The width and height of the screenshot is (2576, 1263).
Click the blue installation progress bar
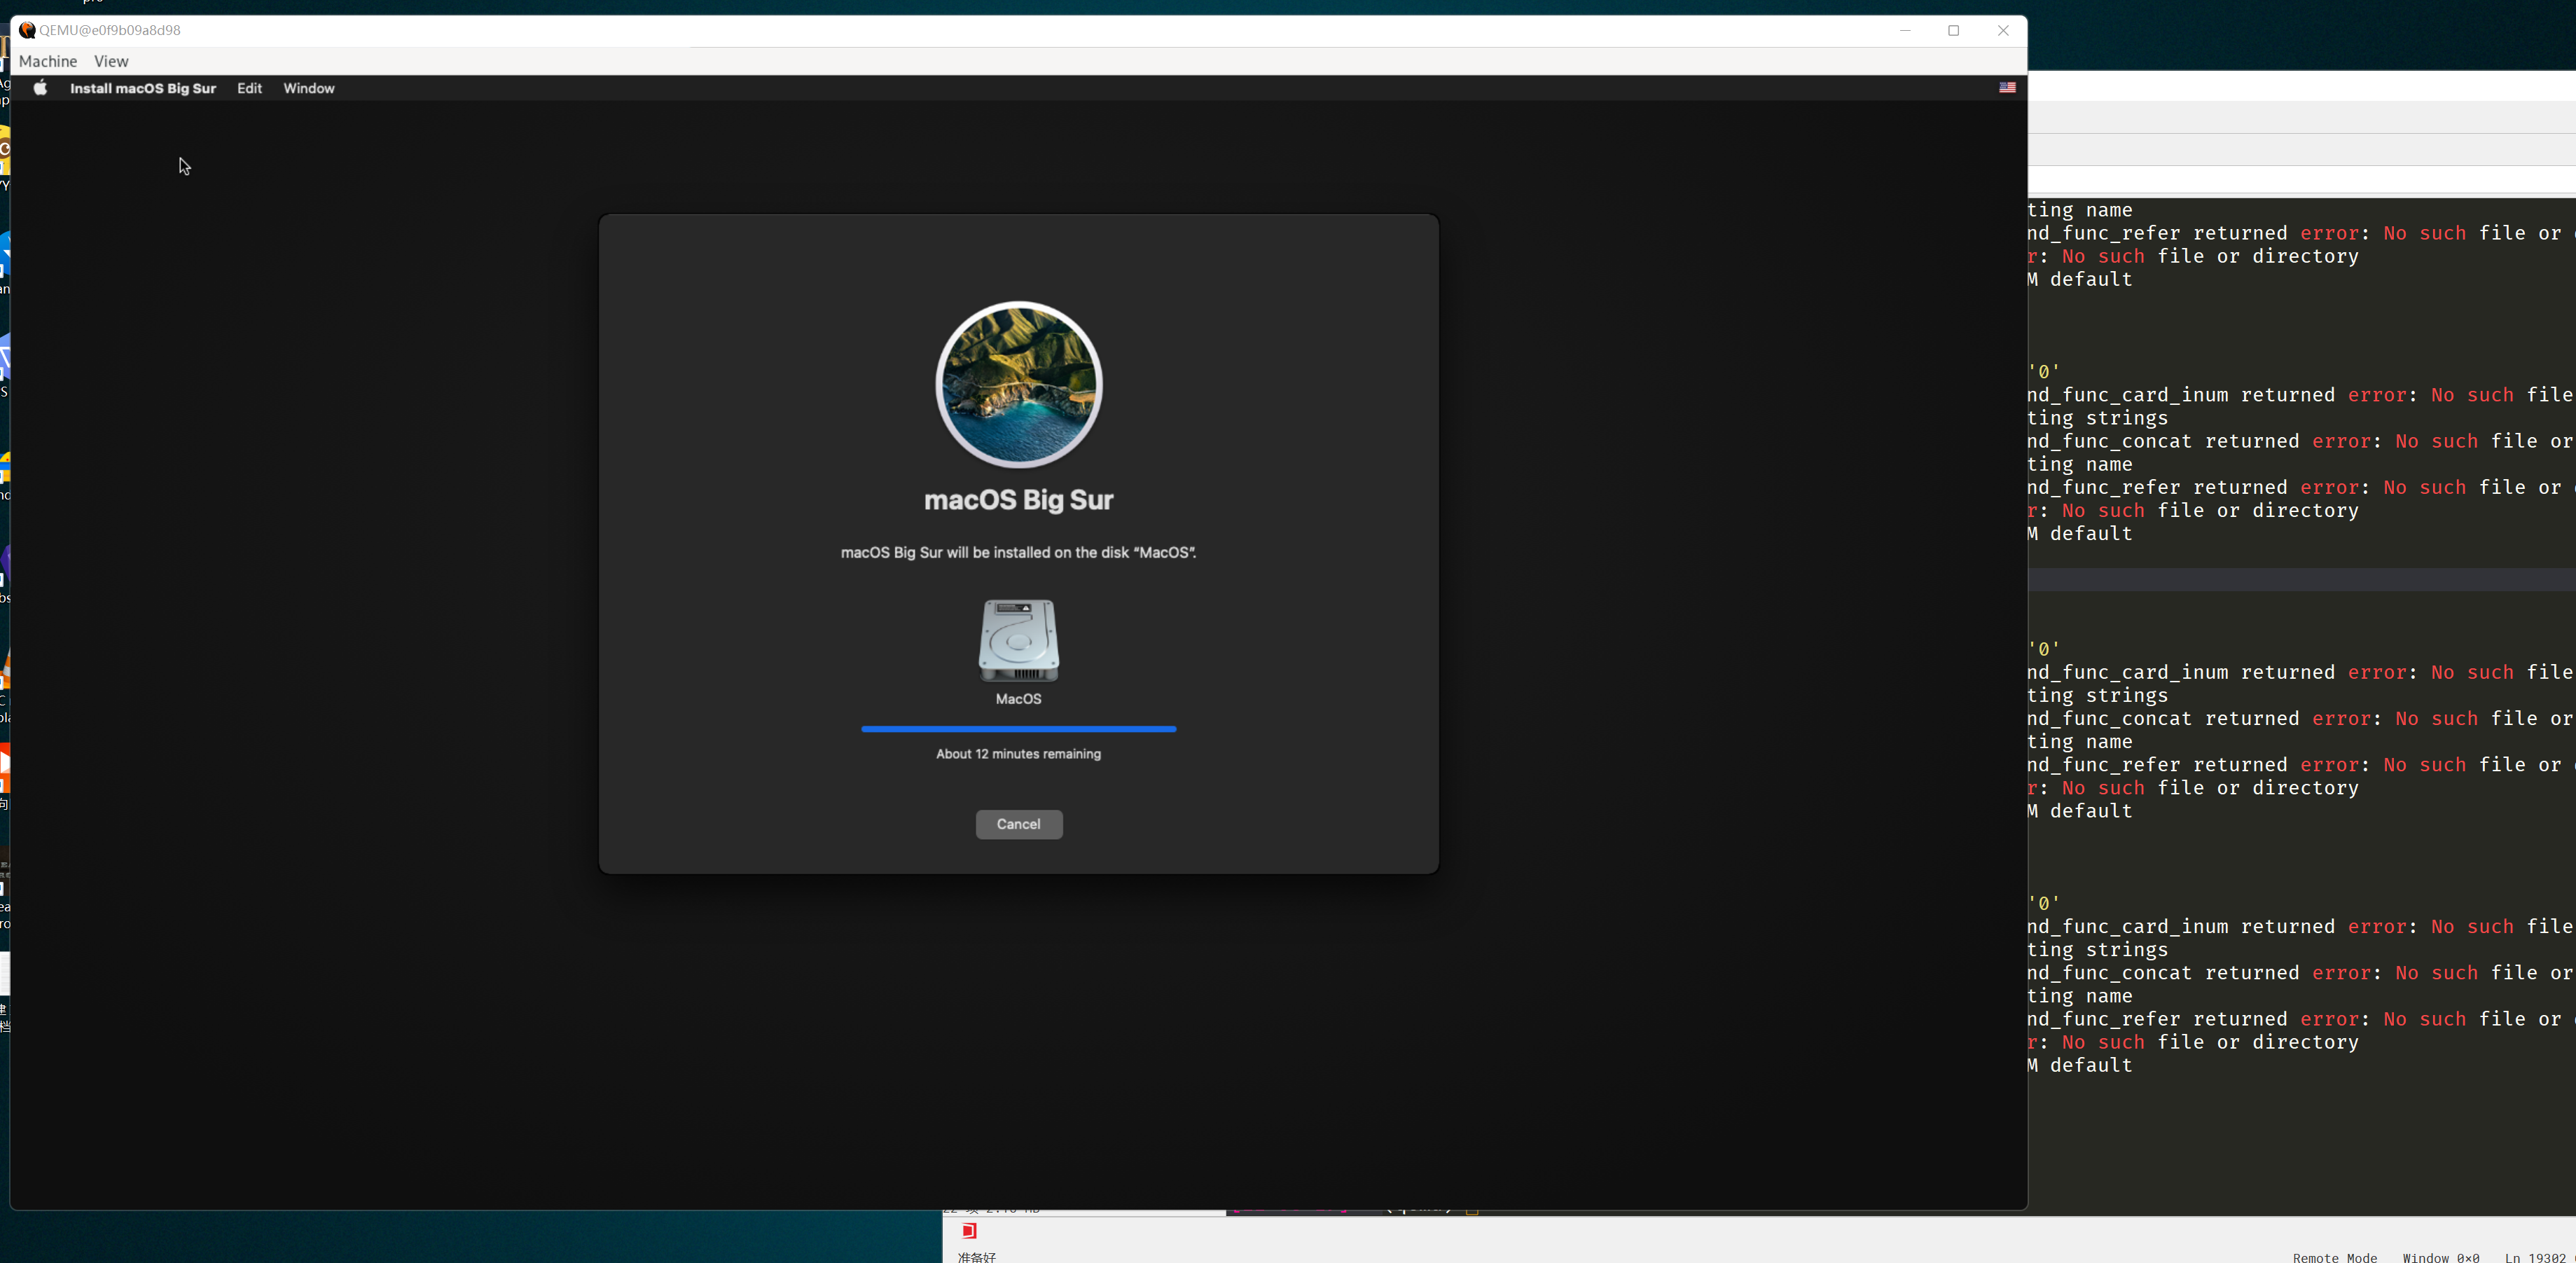click(1018, 729)
